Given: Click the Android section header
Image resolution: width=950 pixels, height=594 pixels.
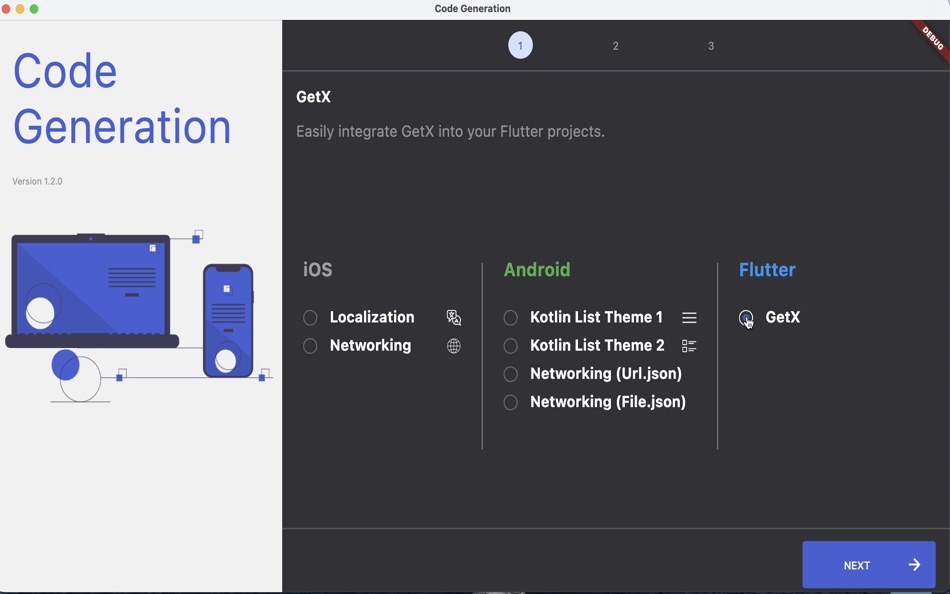Looking at the screenshot, I should tap(537, 269).
